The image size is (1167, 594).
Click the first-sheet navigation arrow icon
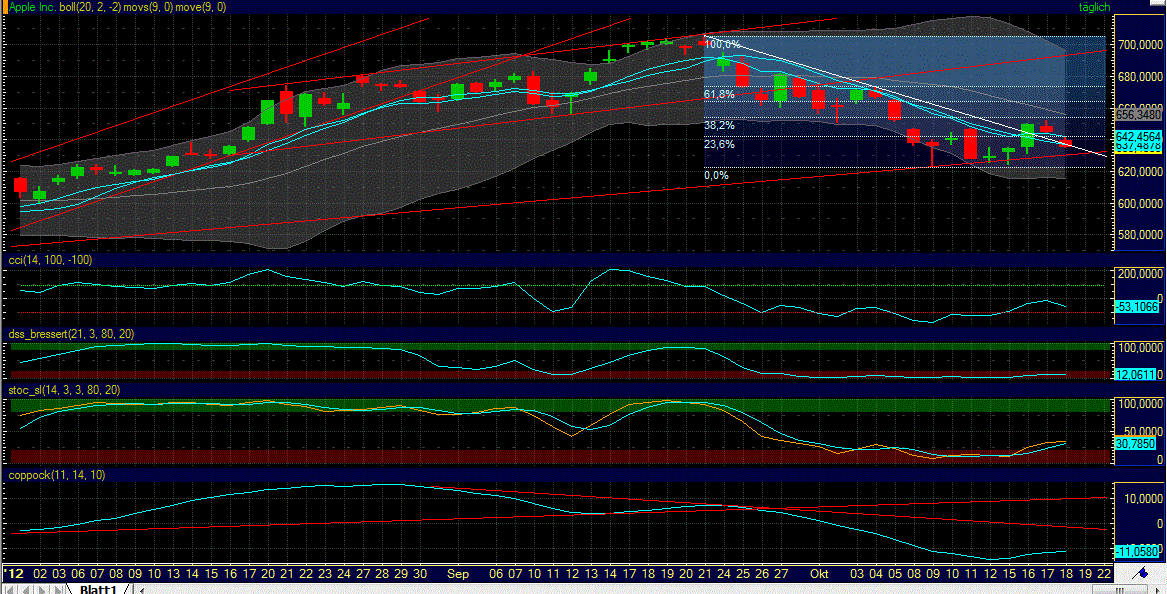click(x=10, y=588)
